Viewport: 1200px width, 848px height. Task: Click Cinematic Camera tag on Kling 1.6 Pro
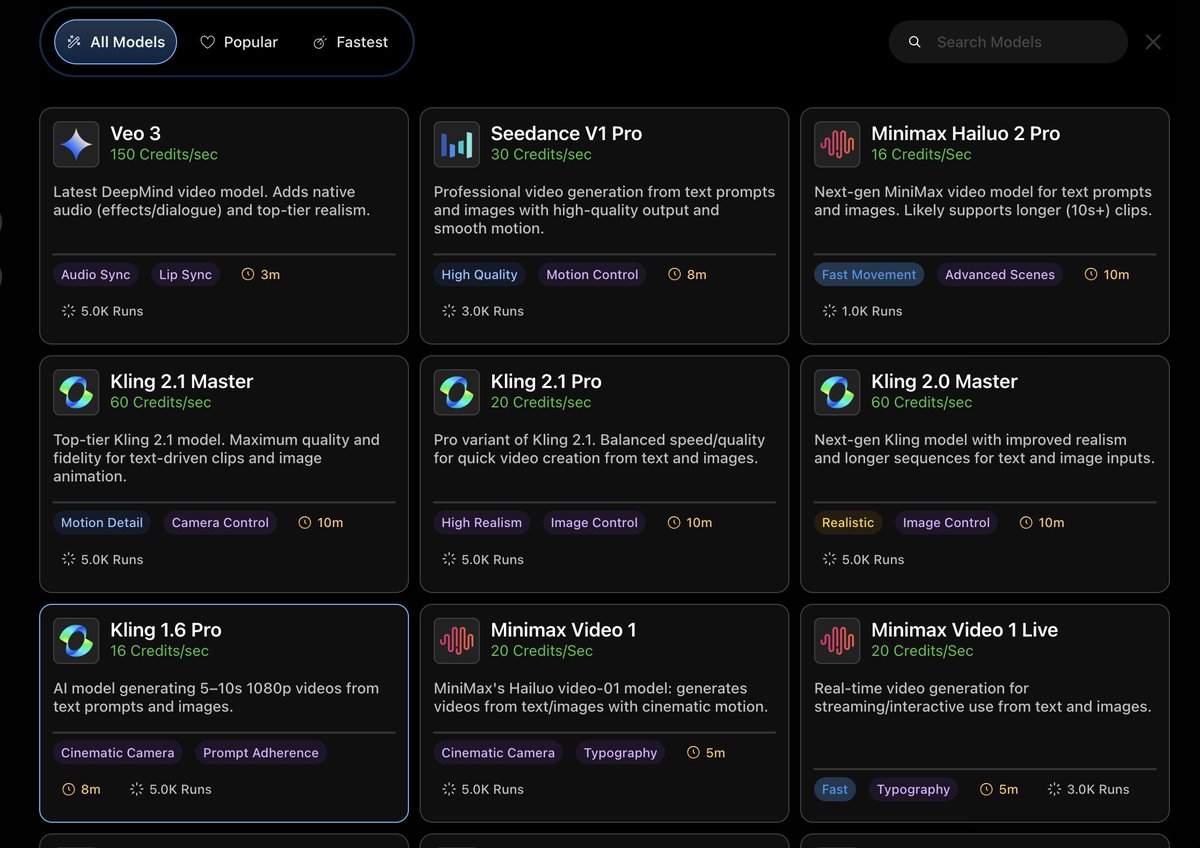(x=118, y=752)
